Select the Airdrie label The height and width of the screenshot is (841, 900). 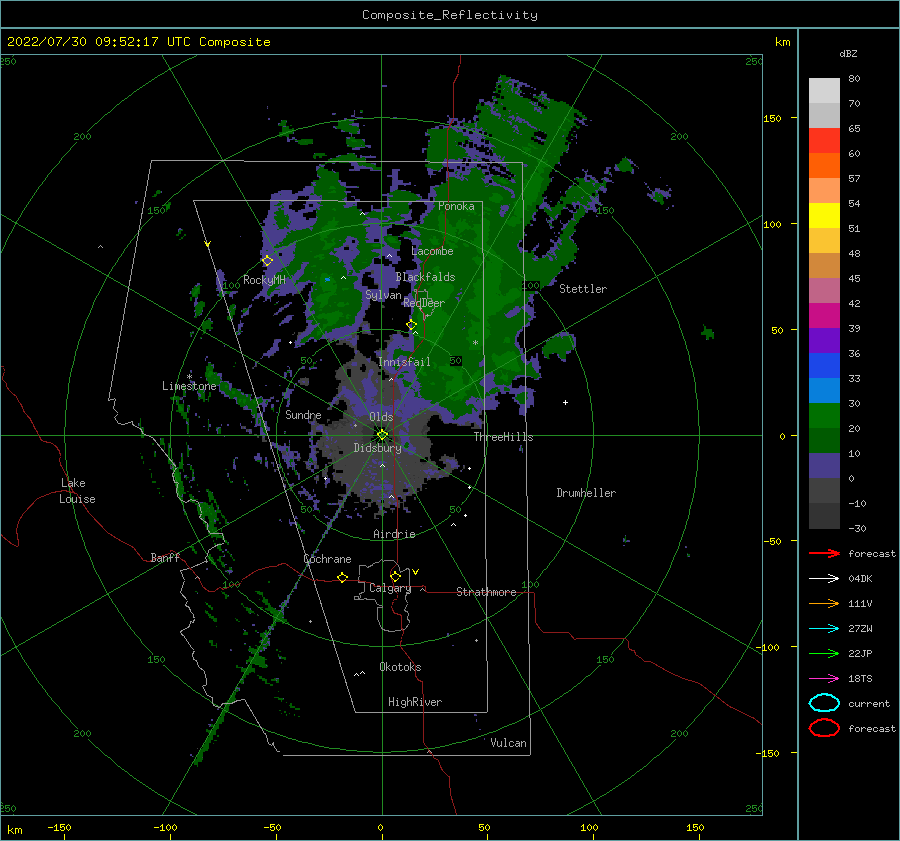pos(394,534)
